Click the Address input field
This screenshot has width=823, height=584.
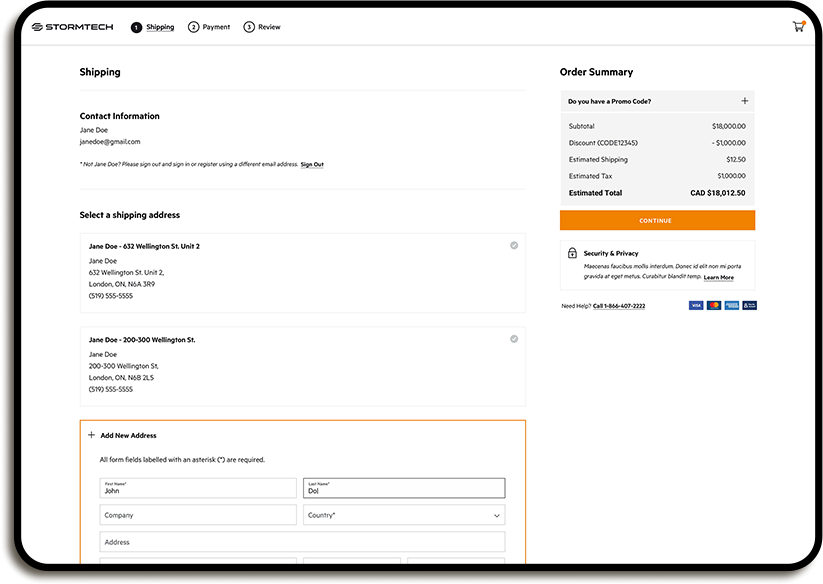[x=302, y=541]
